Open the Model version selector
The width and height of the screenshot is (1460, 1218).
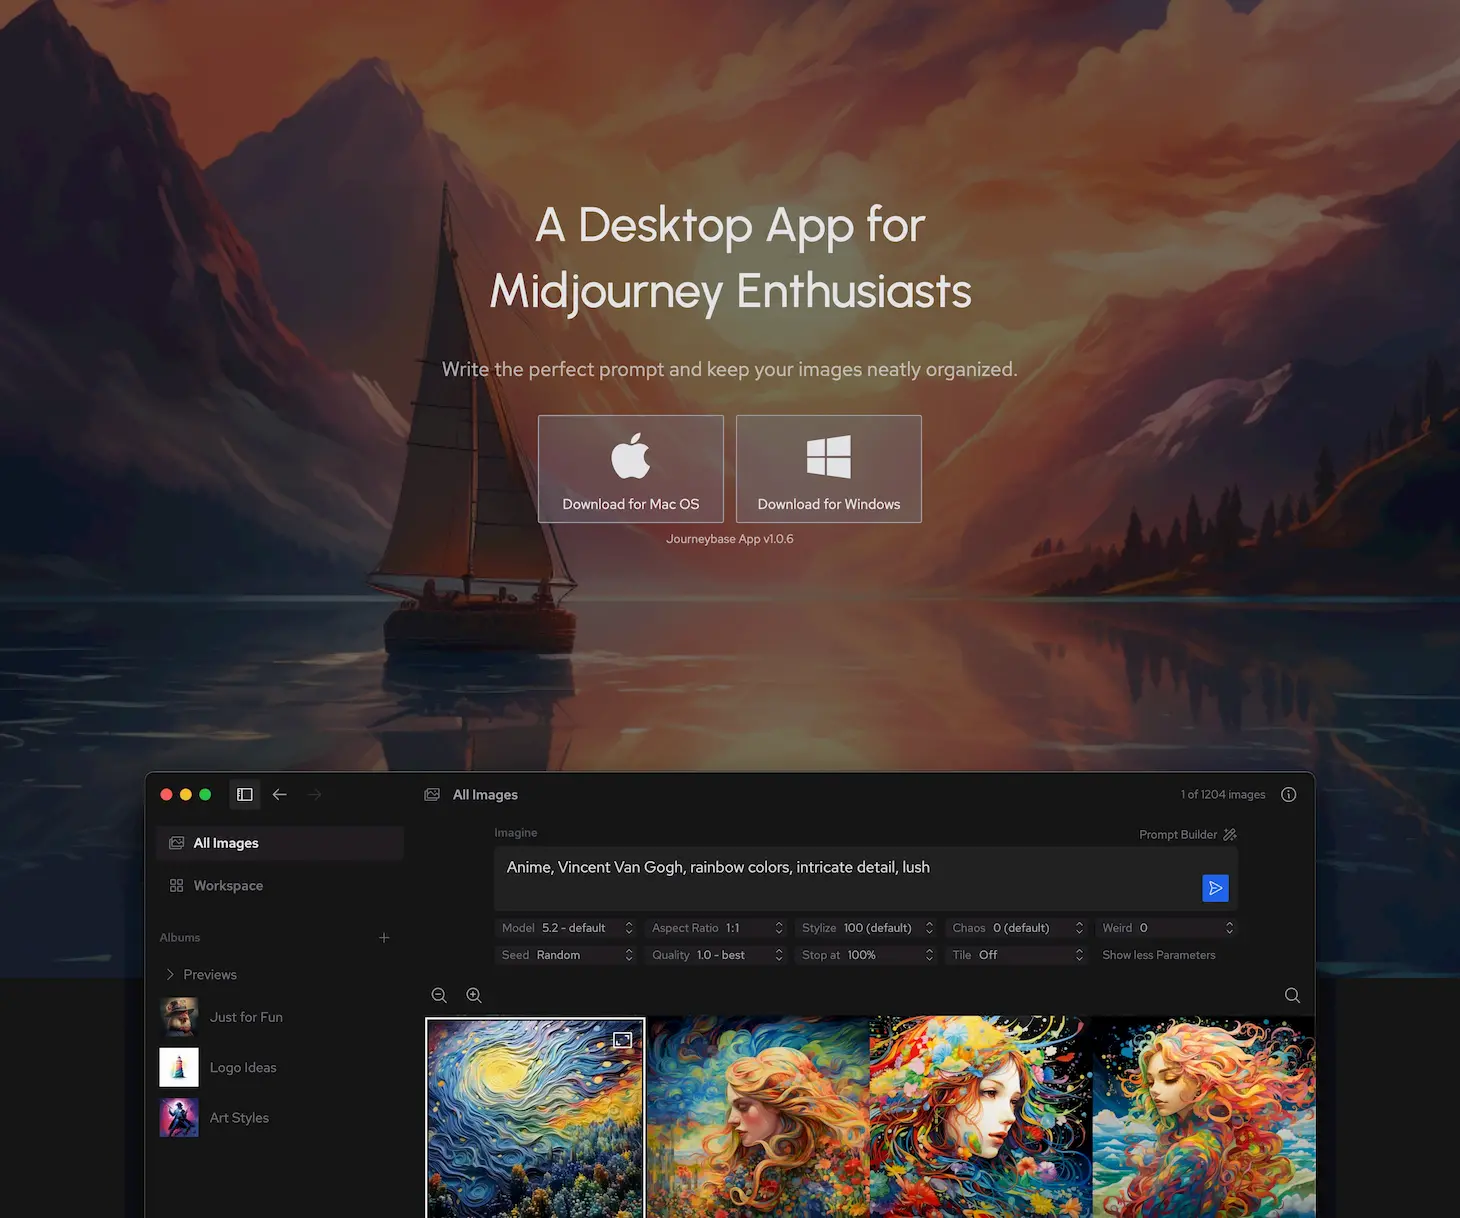pyautogui.click(x=566, y=928)
